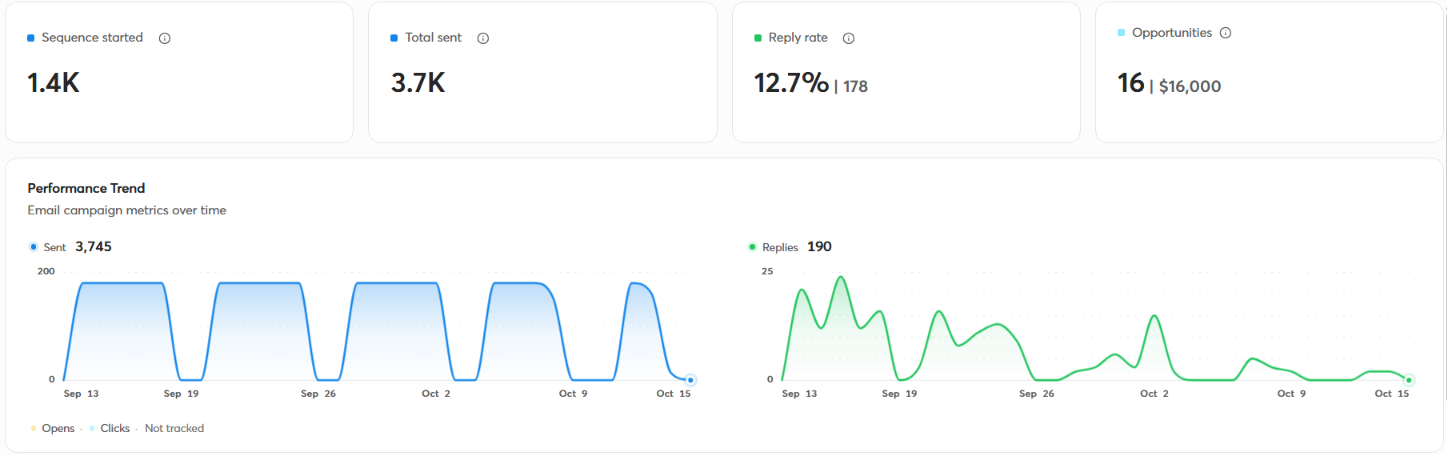Click Sep 13 label on Sent chart
Viewport: 1447px width, 455px height.
tap(79, 394)
